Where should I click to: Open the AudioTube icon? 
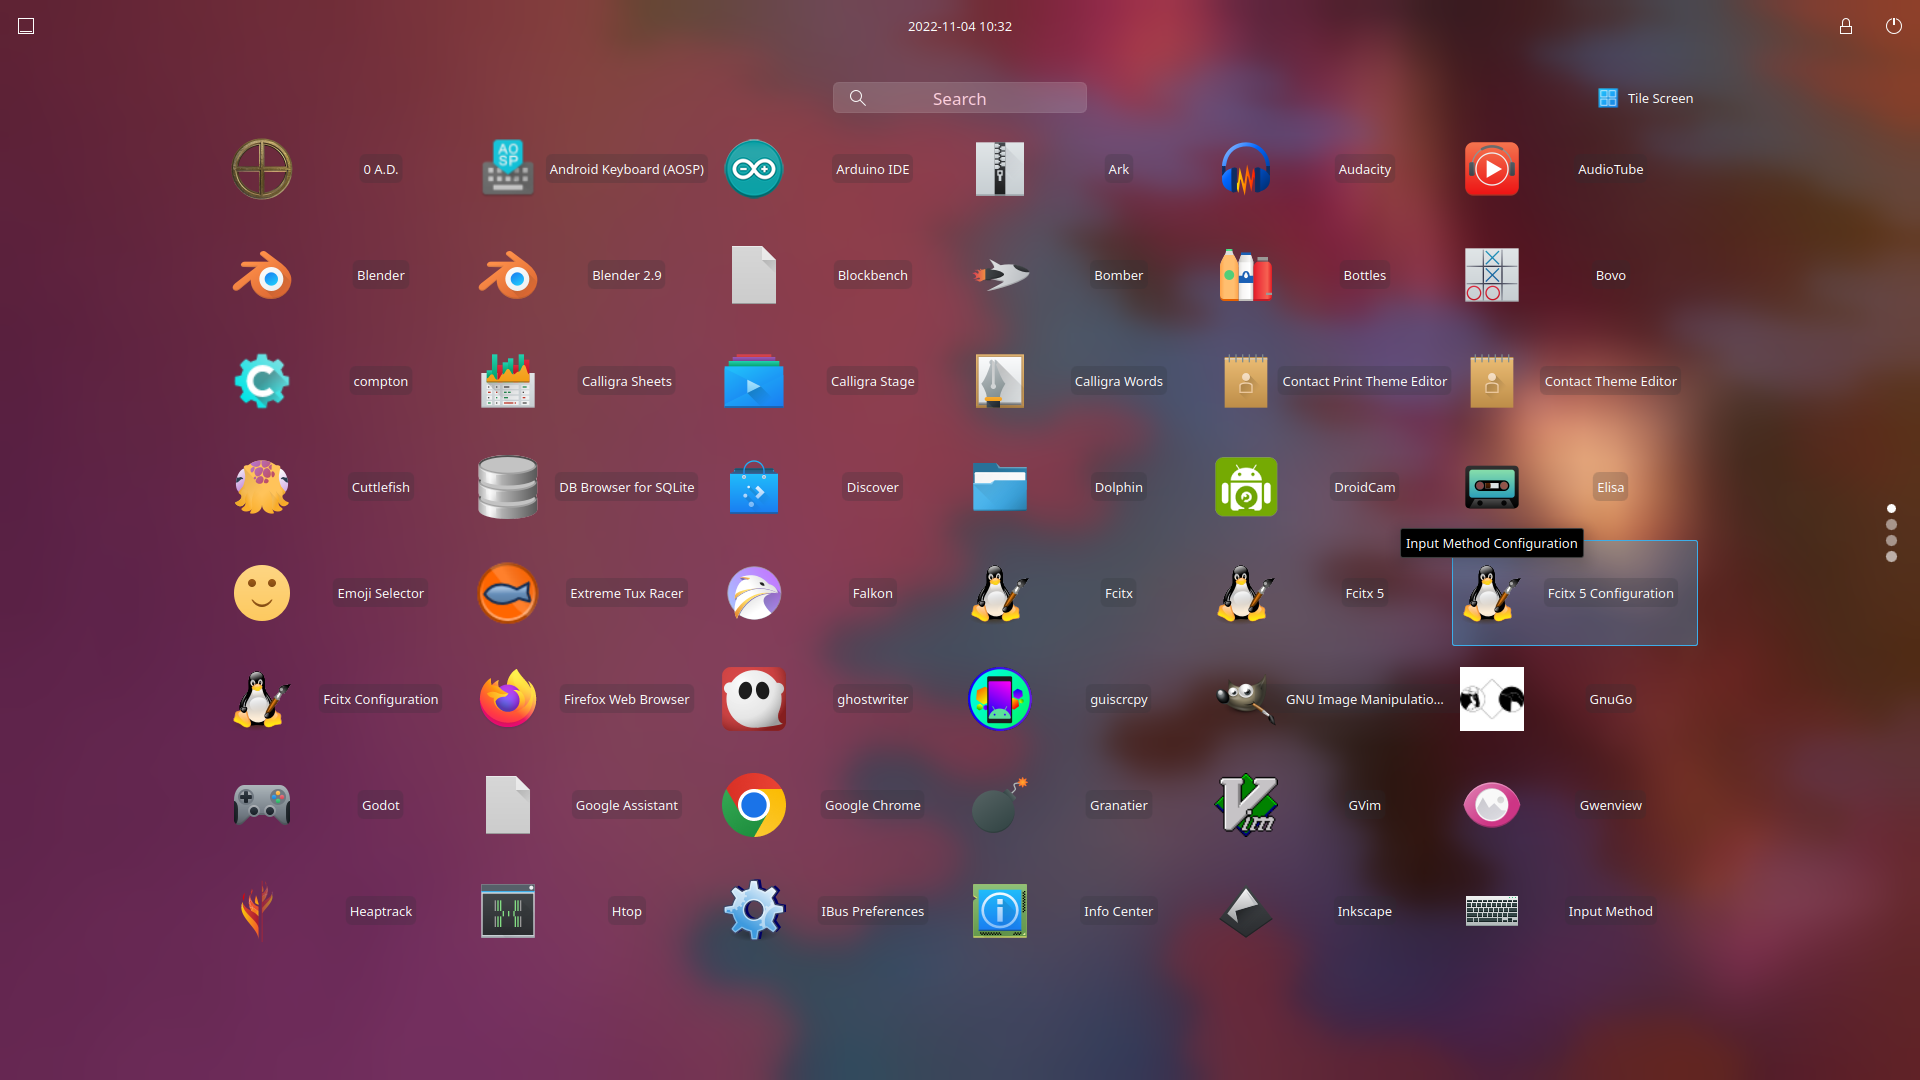click(x=1492, y=169)
